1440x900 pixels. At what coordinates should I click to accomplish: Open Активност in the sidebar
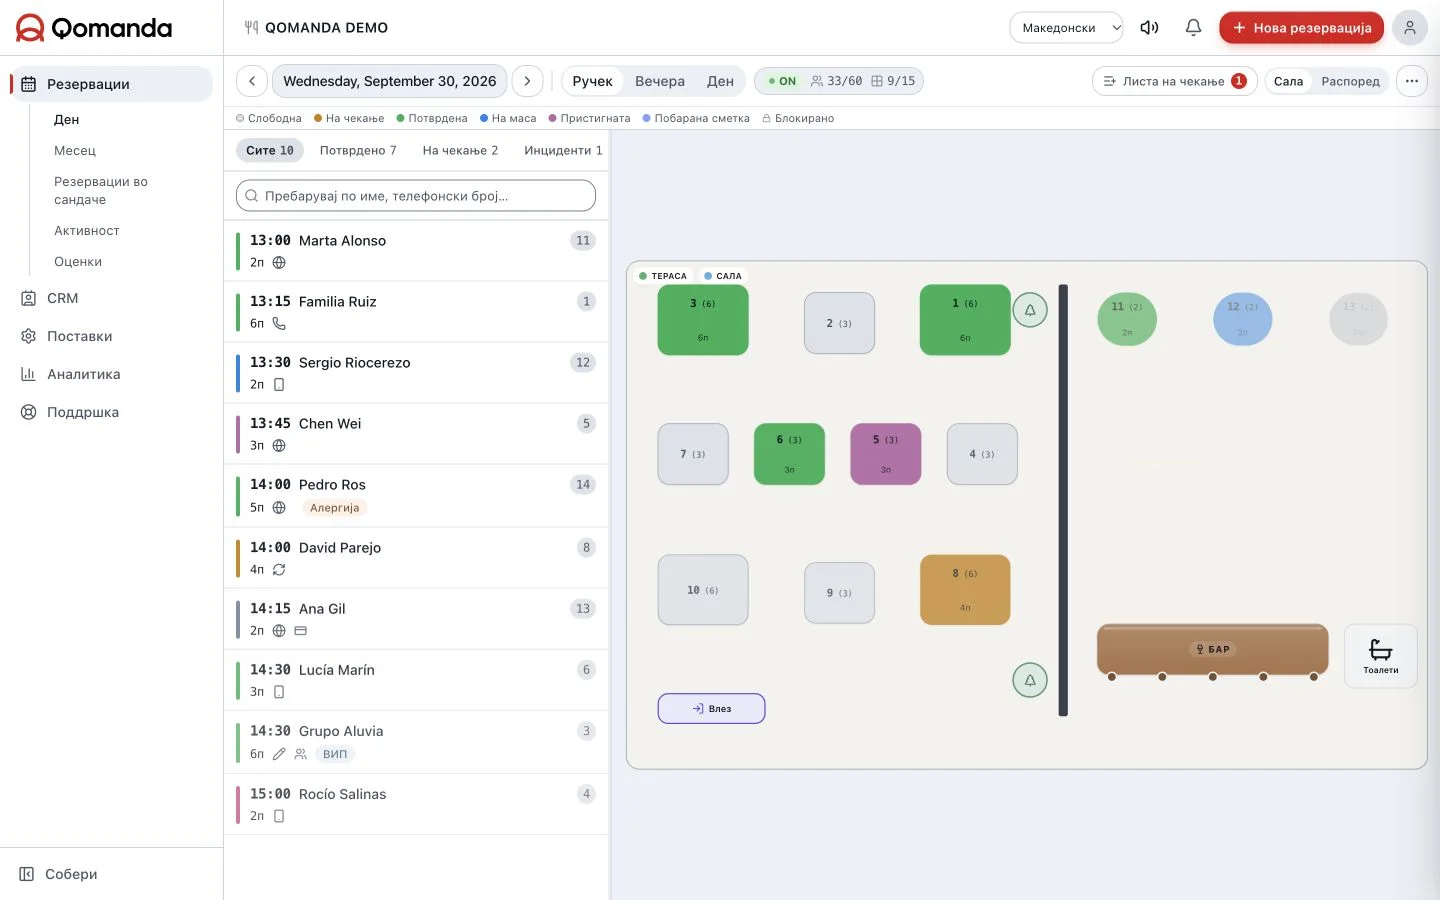pos(87,230)
